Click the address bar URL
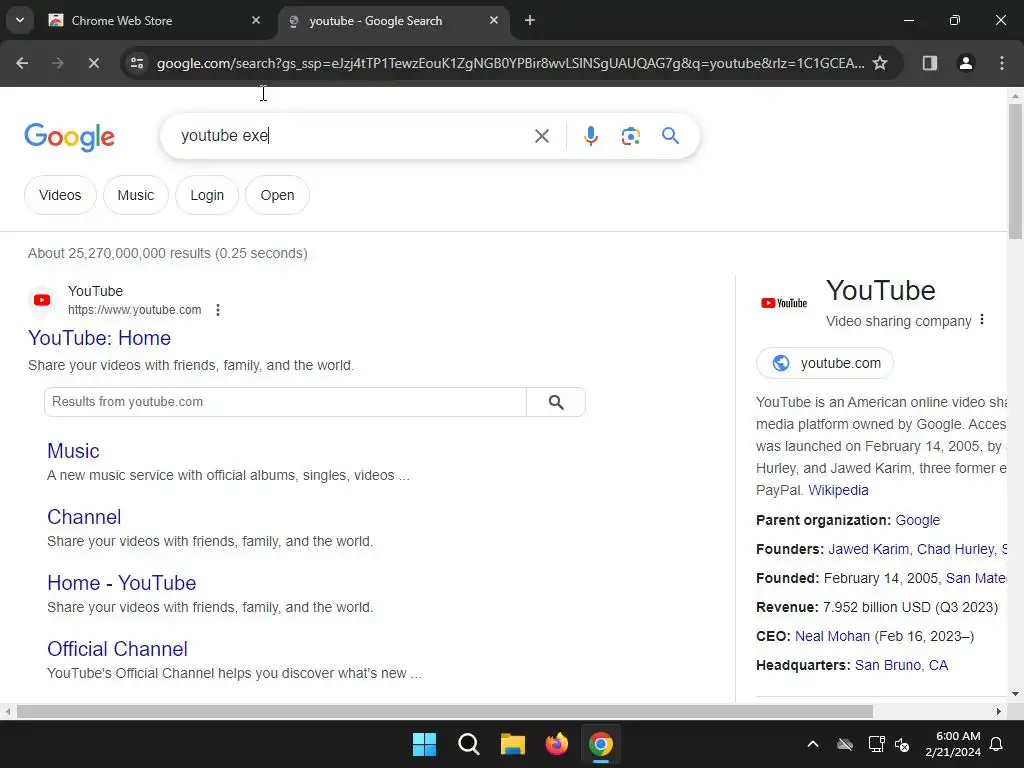The width and height of the screenshot is (1024, 768). [511, 63]
